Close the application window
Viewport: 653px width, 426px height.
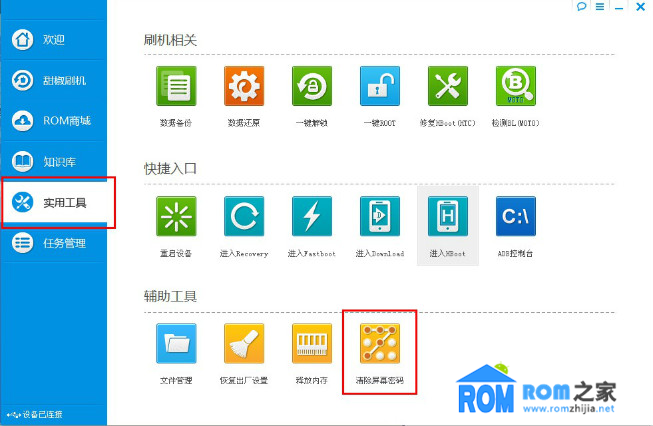coord(641,7)
